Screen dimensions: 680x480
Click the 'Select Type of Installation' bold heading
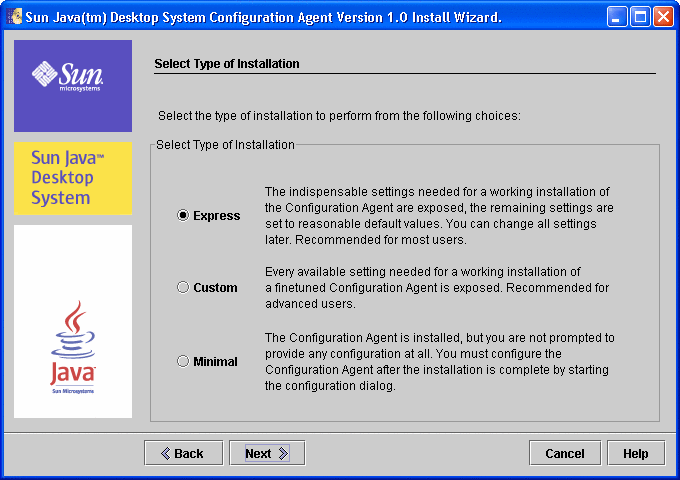(227, 64)
